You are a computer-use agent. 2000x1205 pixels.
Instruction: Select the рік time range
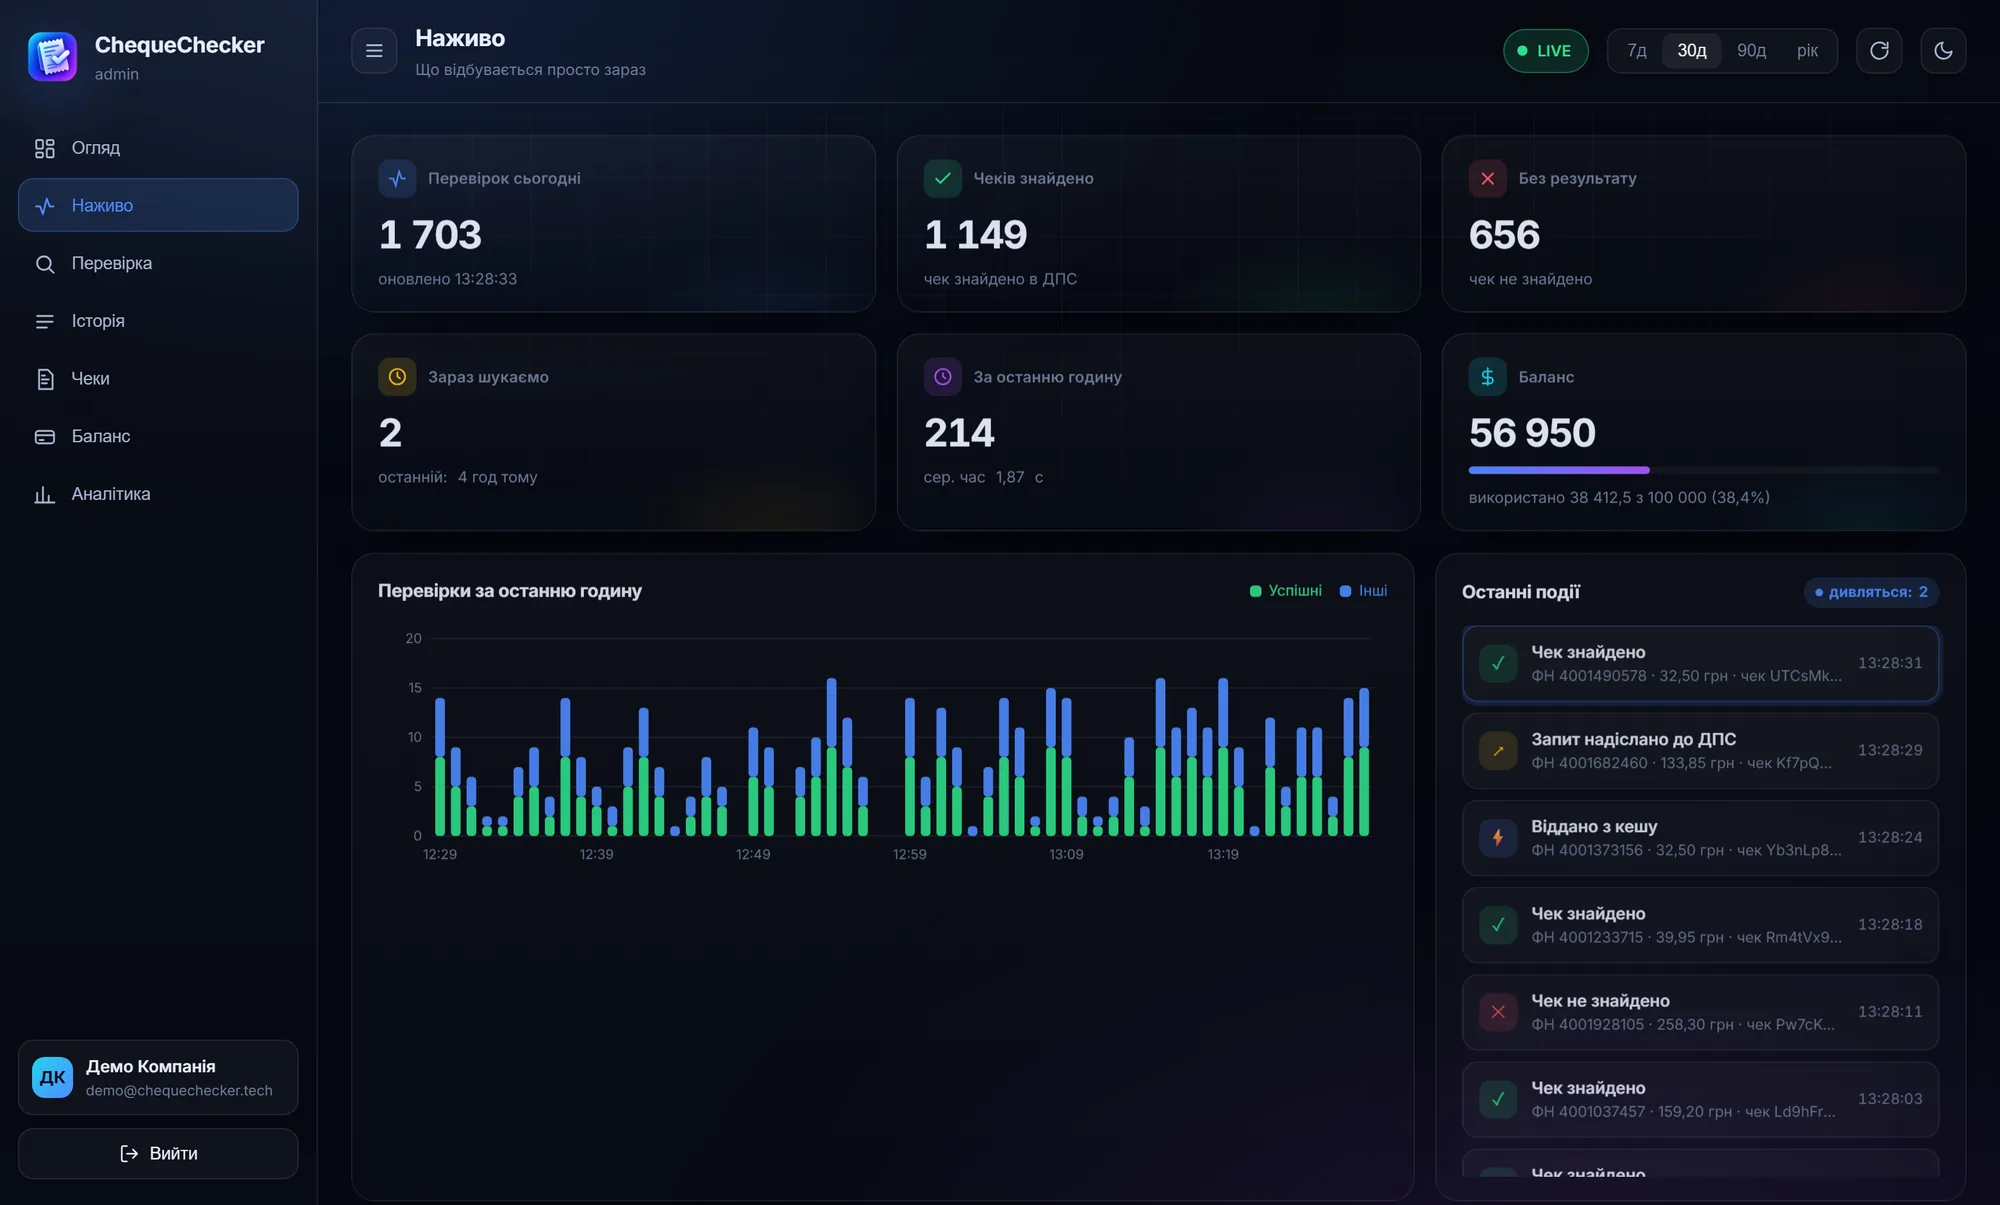tap(1807, 51)
